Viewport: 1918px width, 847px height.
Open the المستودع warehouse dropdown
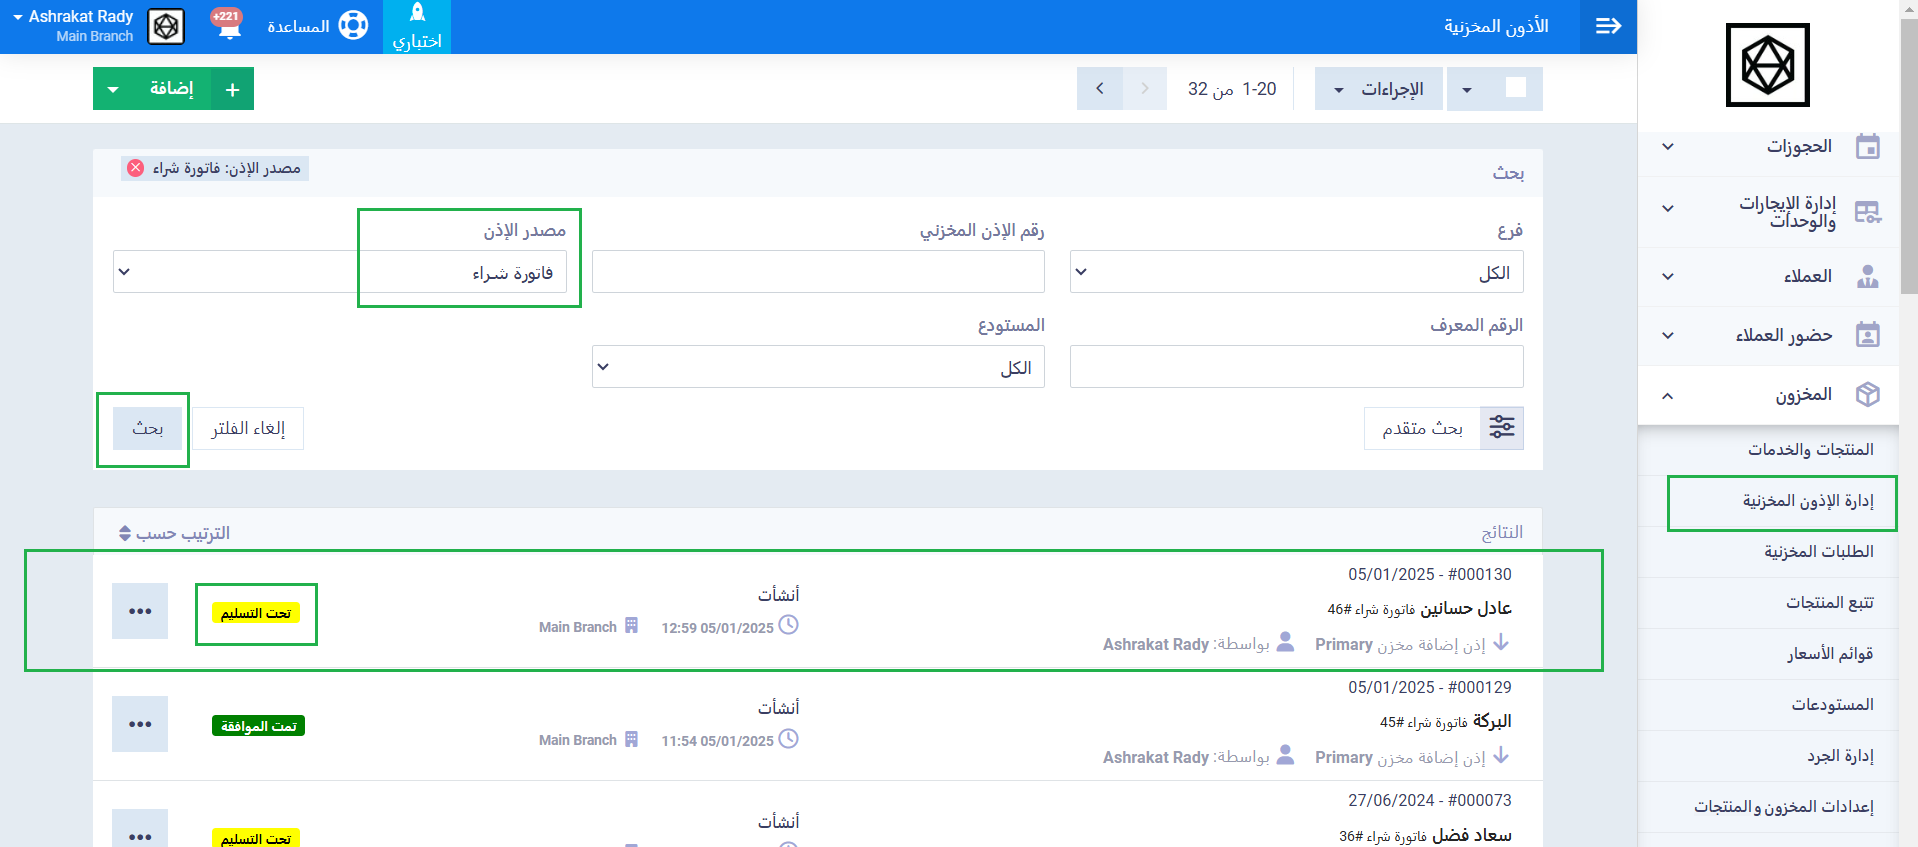(x=818, y=367)
